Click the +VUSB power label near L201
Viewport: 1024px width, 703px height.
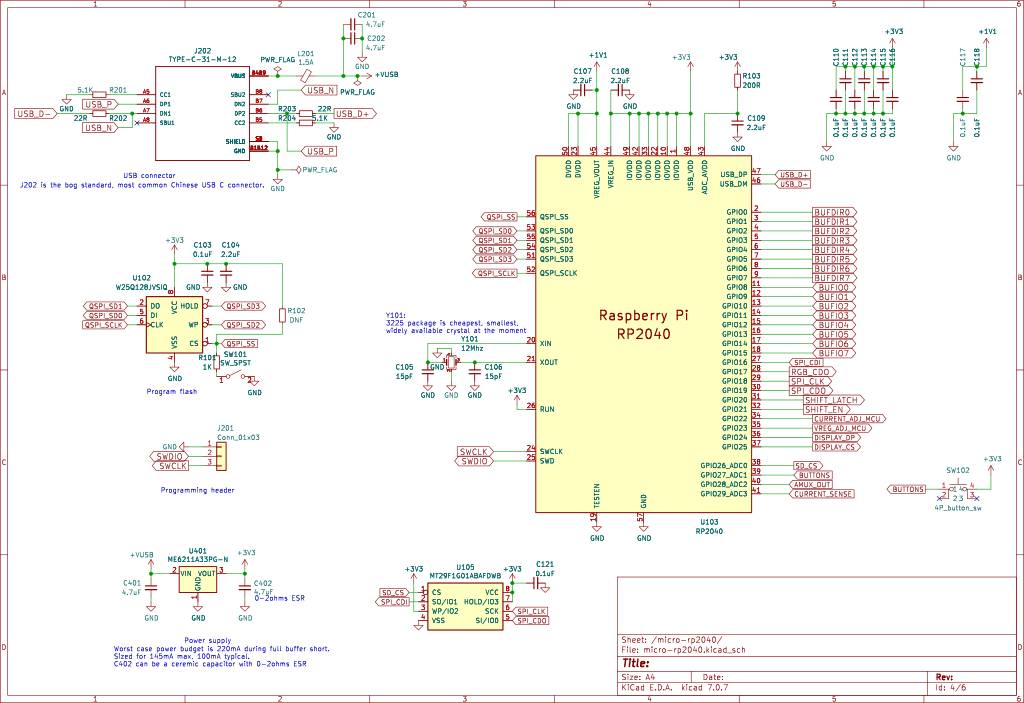click(x=387, y=75)
